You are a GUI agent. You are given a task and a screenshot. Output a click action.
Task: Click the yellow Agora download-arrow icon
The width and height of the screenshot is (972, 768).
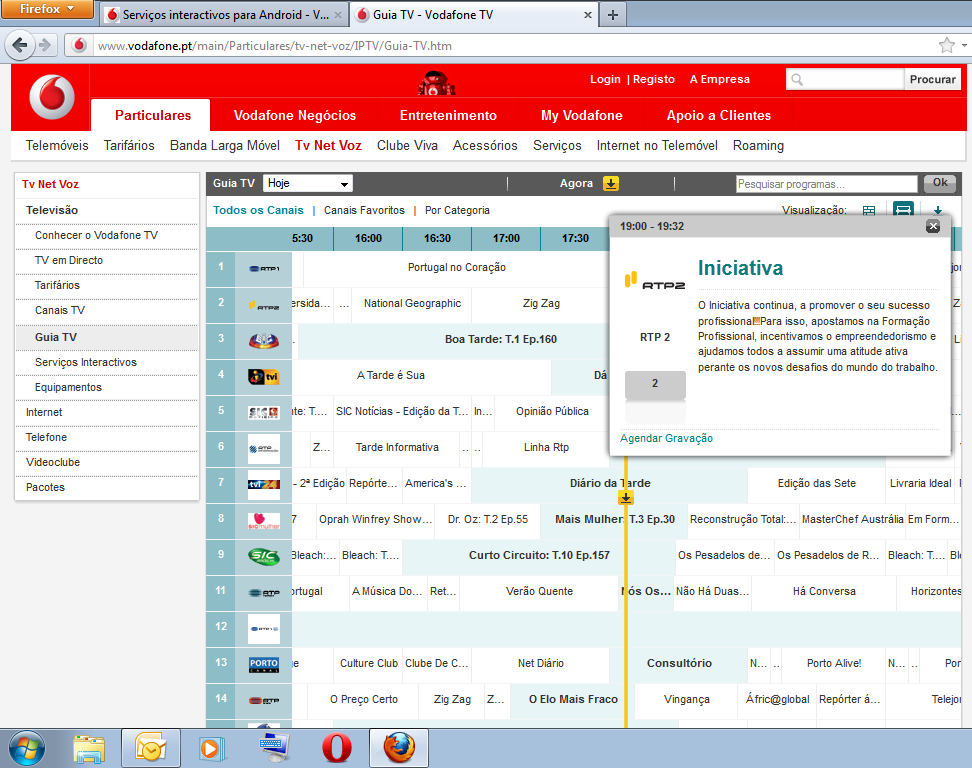[x=611, y=184]
